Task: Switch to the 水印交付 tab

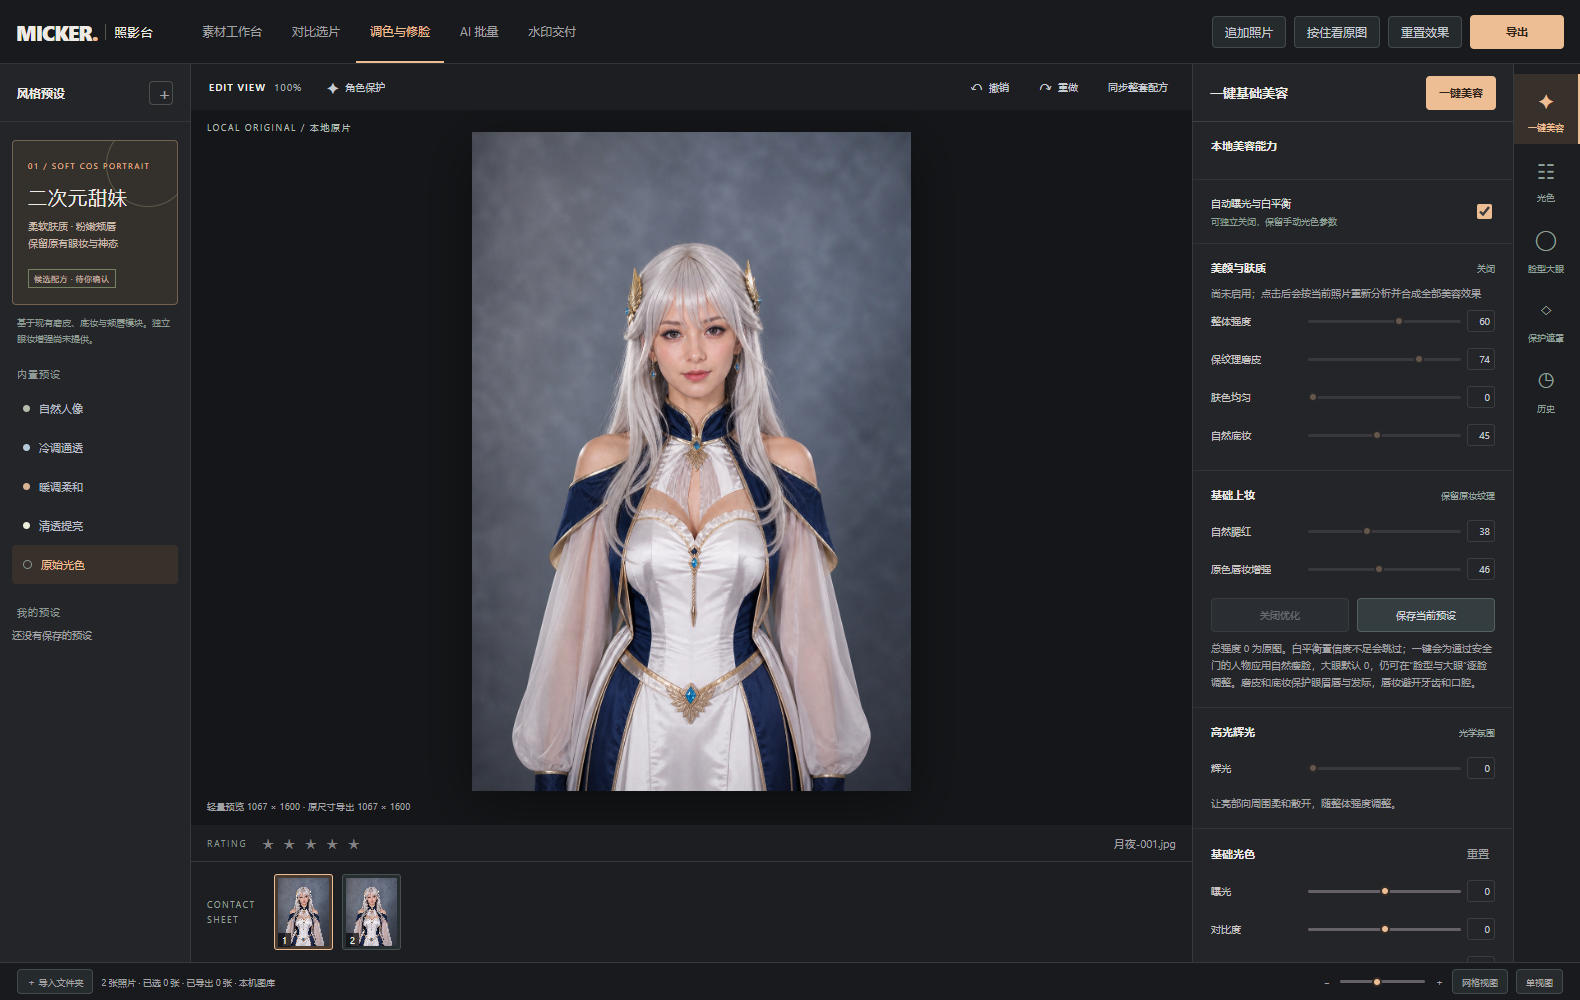Action: [552, 32]
